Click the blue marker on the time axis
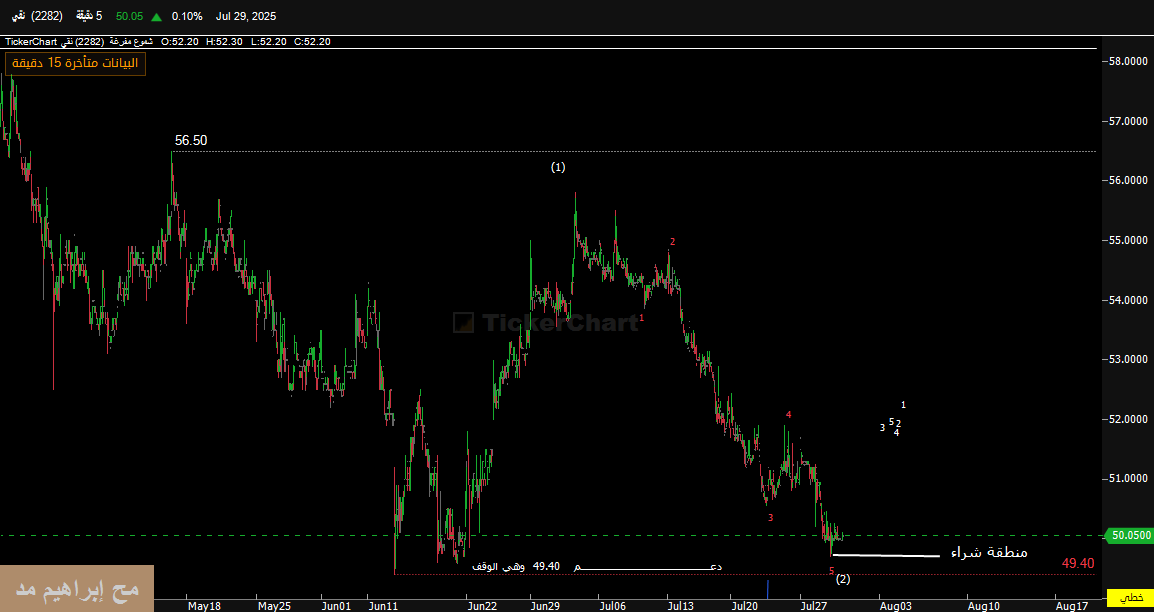 768,589
